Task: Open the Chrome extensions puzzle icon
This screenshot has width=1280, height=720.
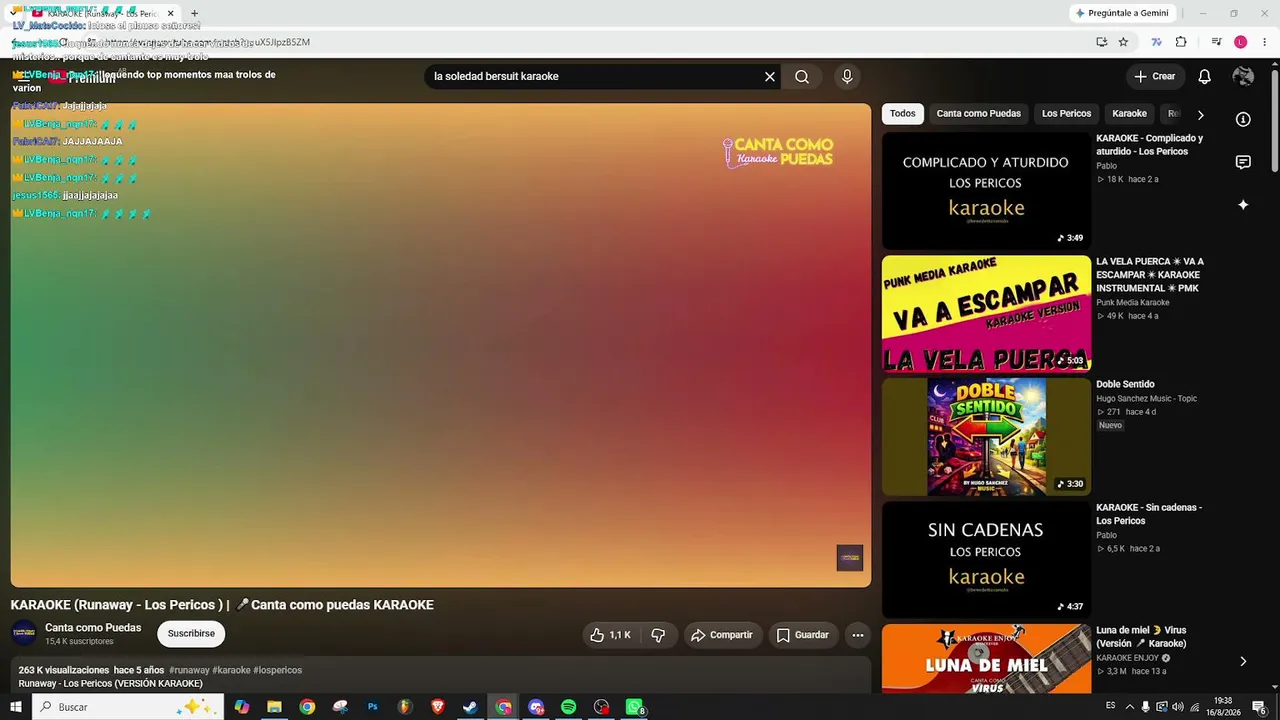Action: tap(1181, 42)
